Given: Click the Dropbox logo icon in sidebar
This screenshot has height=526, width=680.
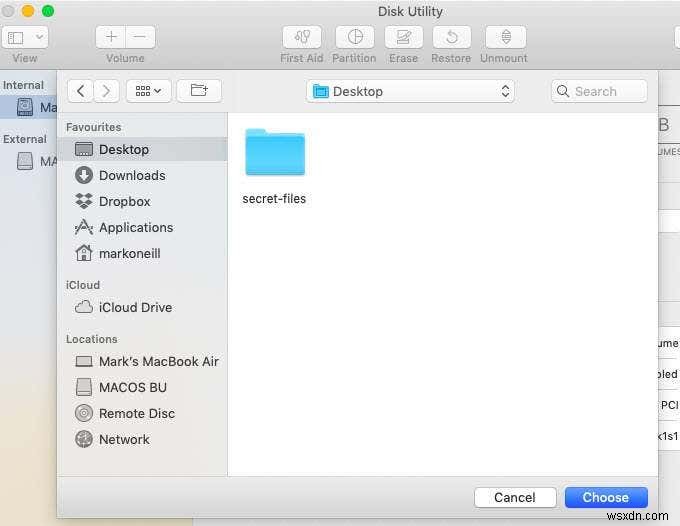Looking at the screenshot, I should pyautogui.click(x=84, y=201).
